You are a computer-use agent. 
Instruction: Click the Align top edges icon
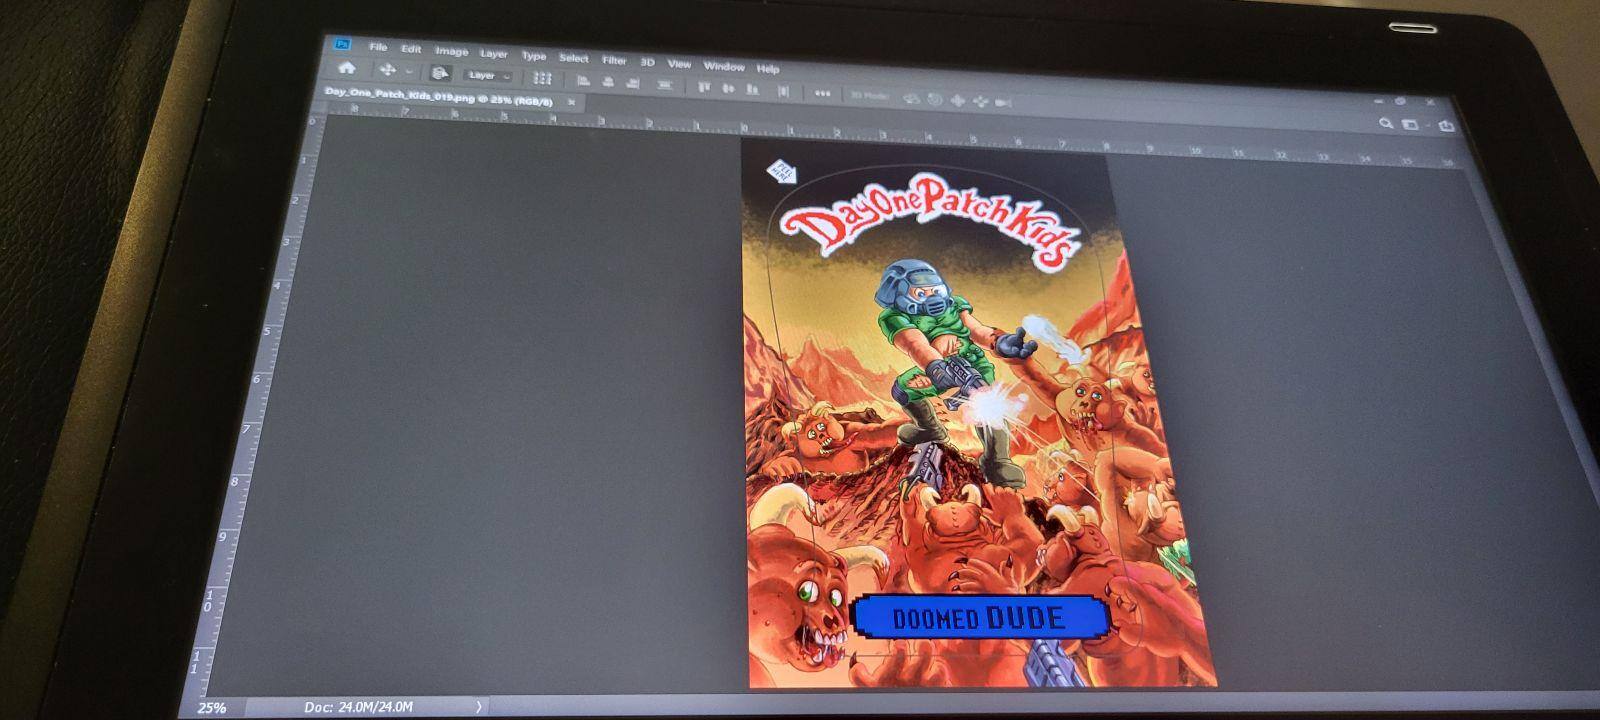703,87
